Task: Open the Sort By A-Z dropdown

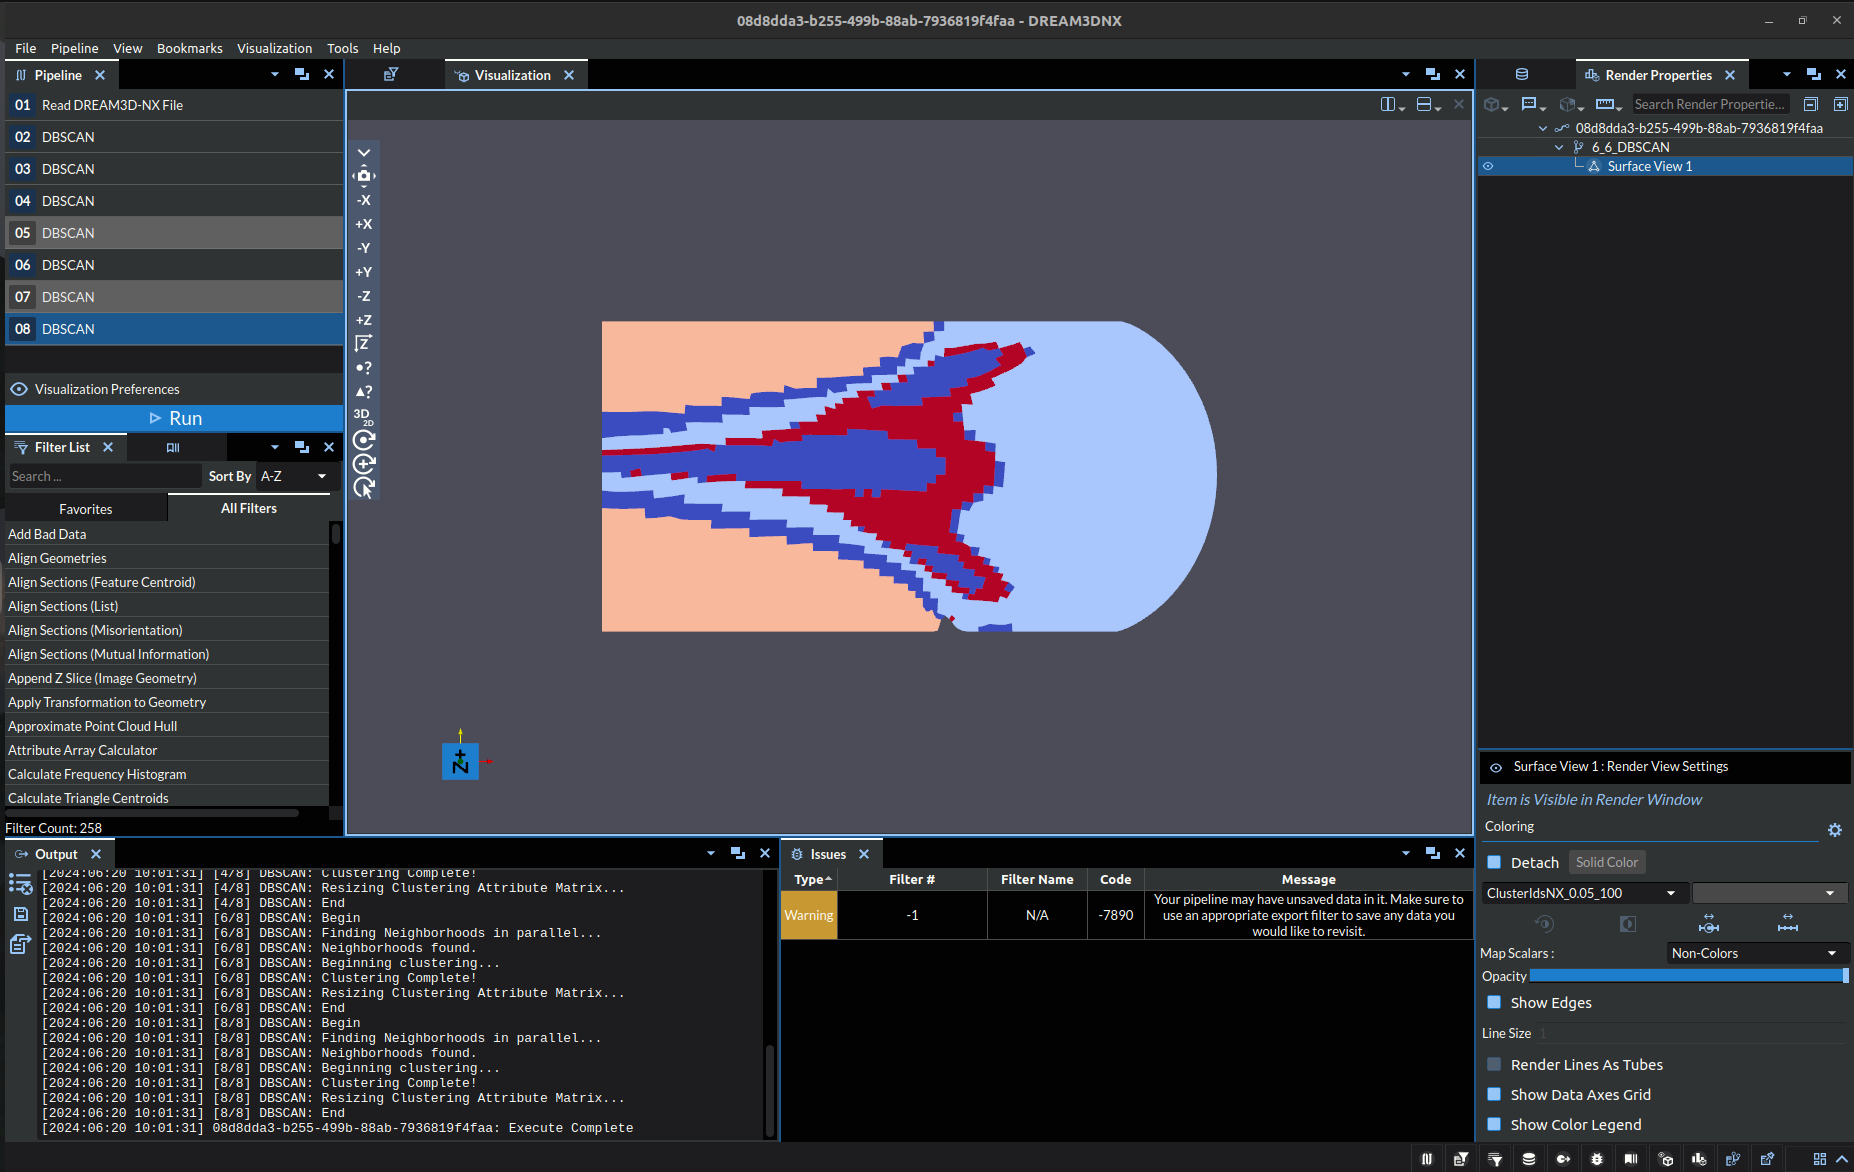Action: pyautogui.click(x=295, y=476)
